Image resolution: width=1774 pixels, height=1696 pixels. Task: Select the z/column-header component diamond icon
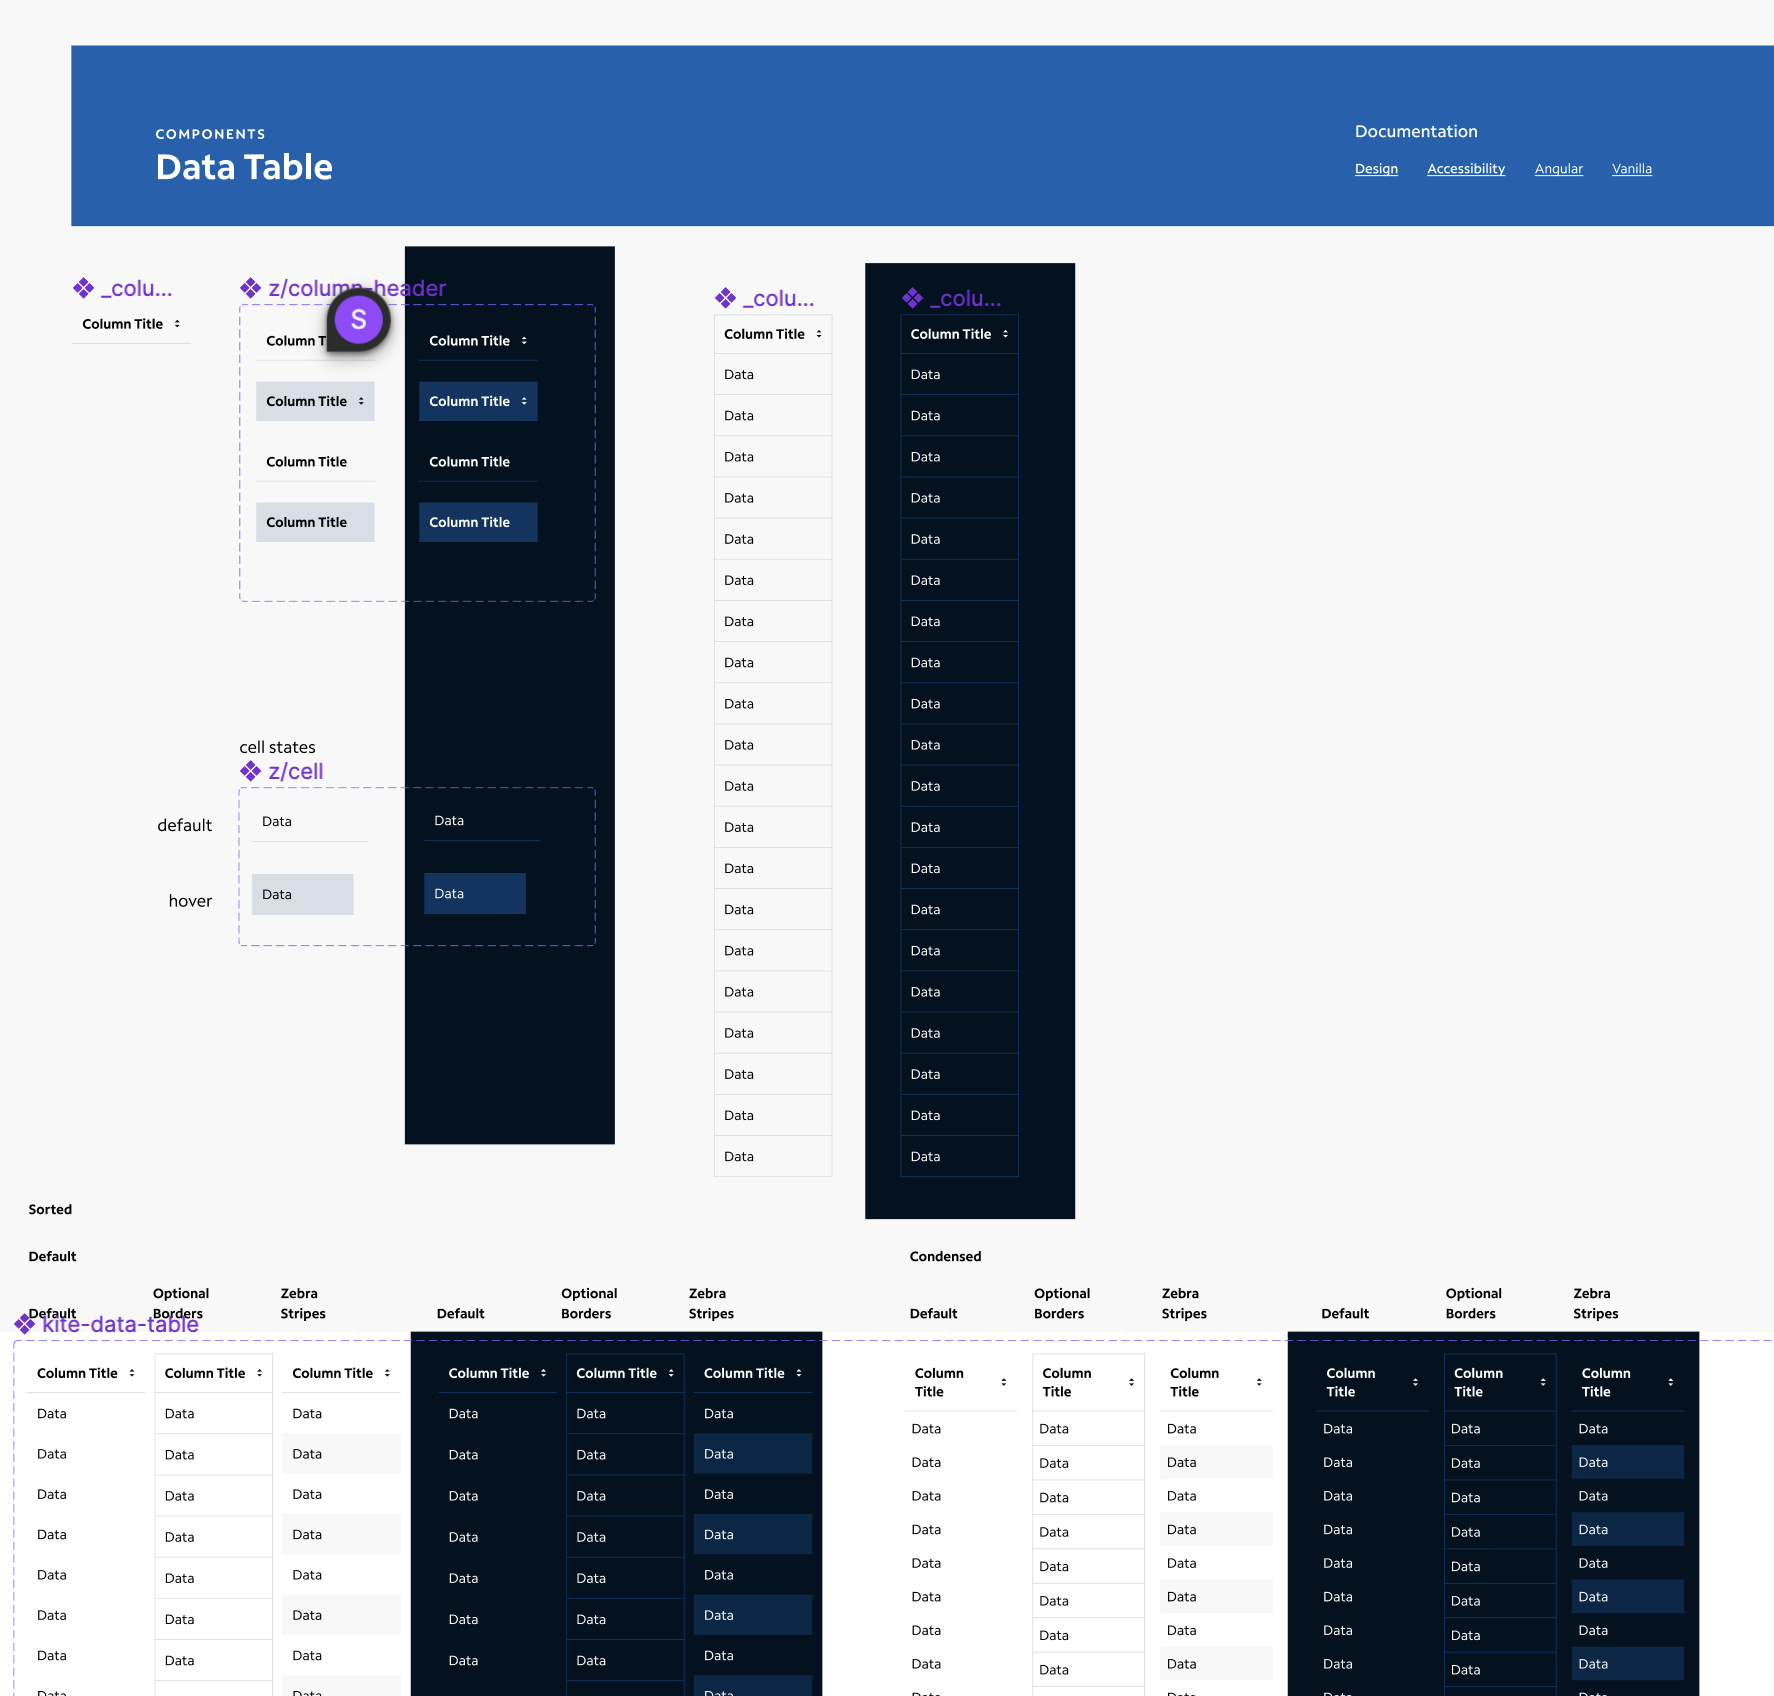[250, 288]
